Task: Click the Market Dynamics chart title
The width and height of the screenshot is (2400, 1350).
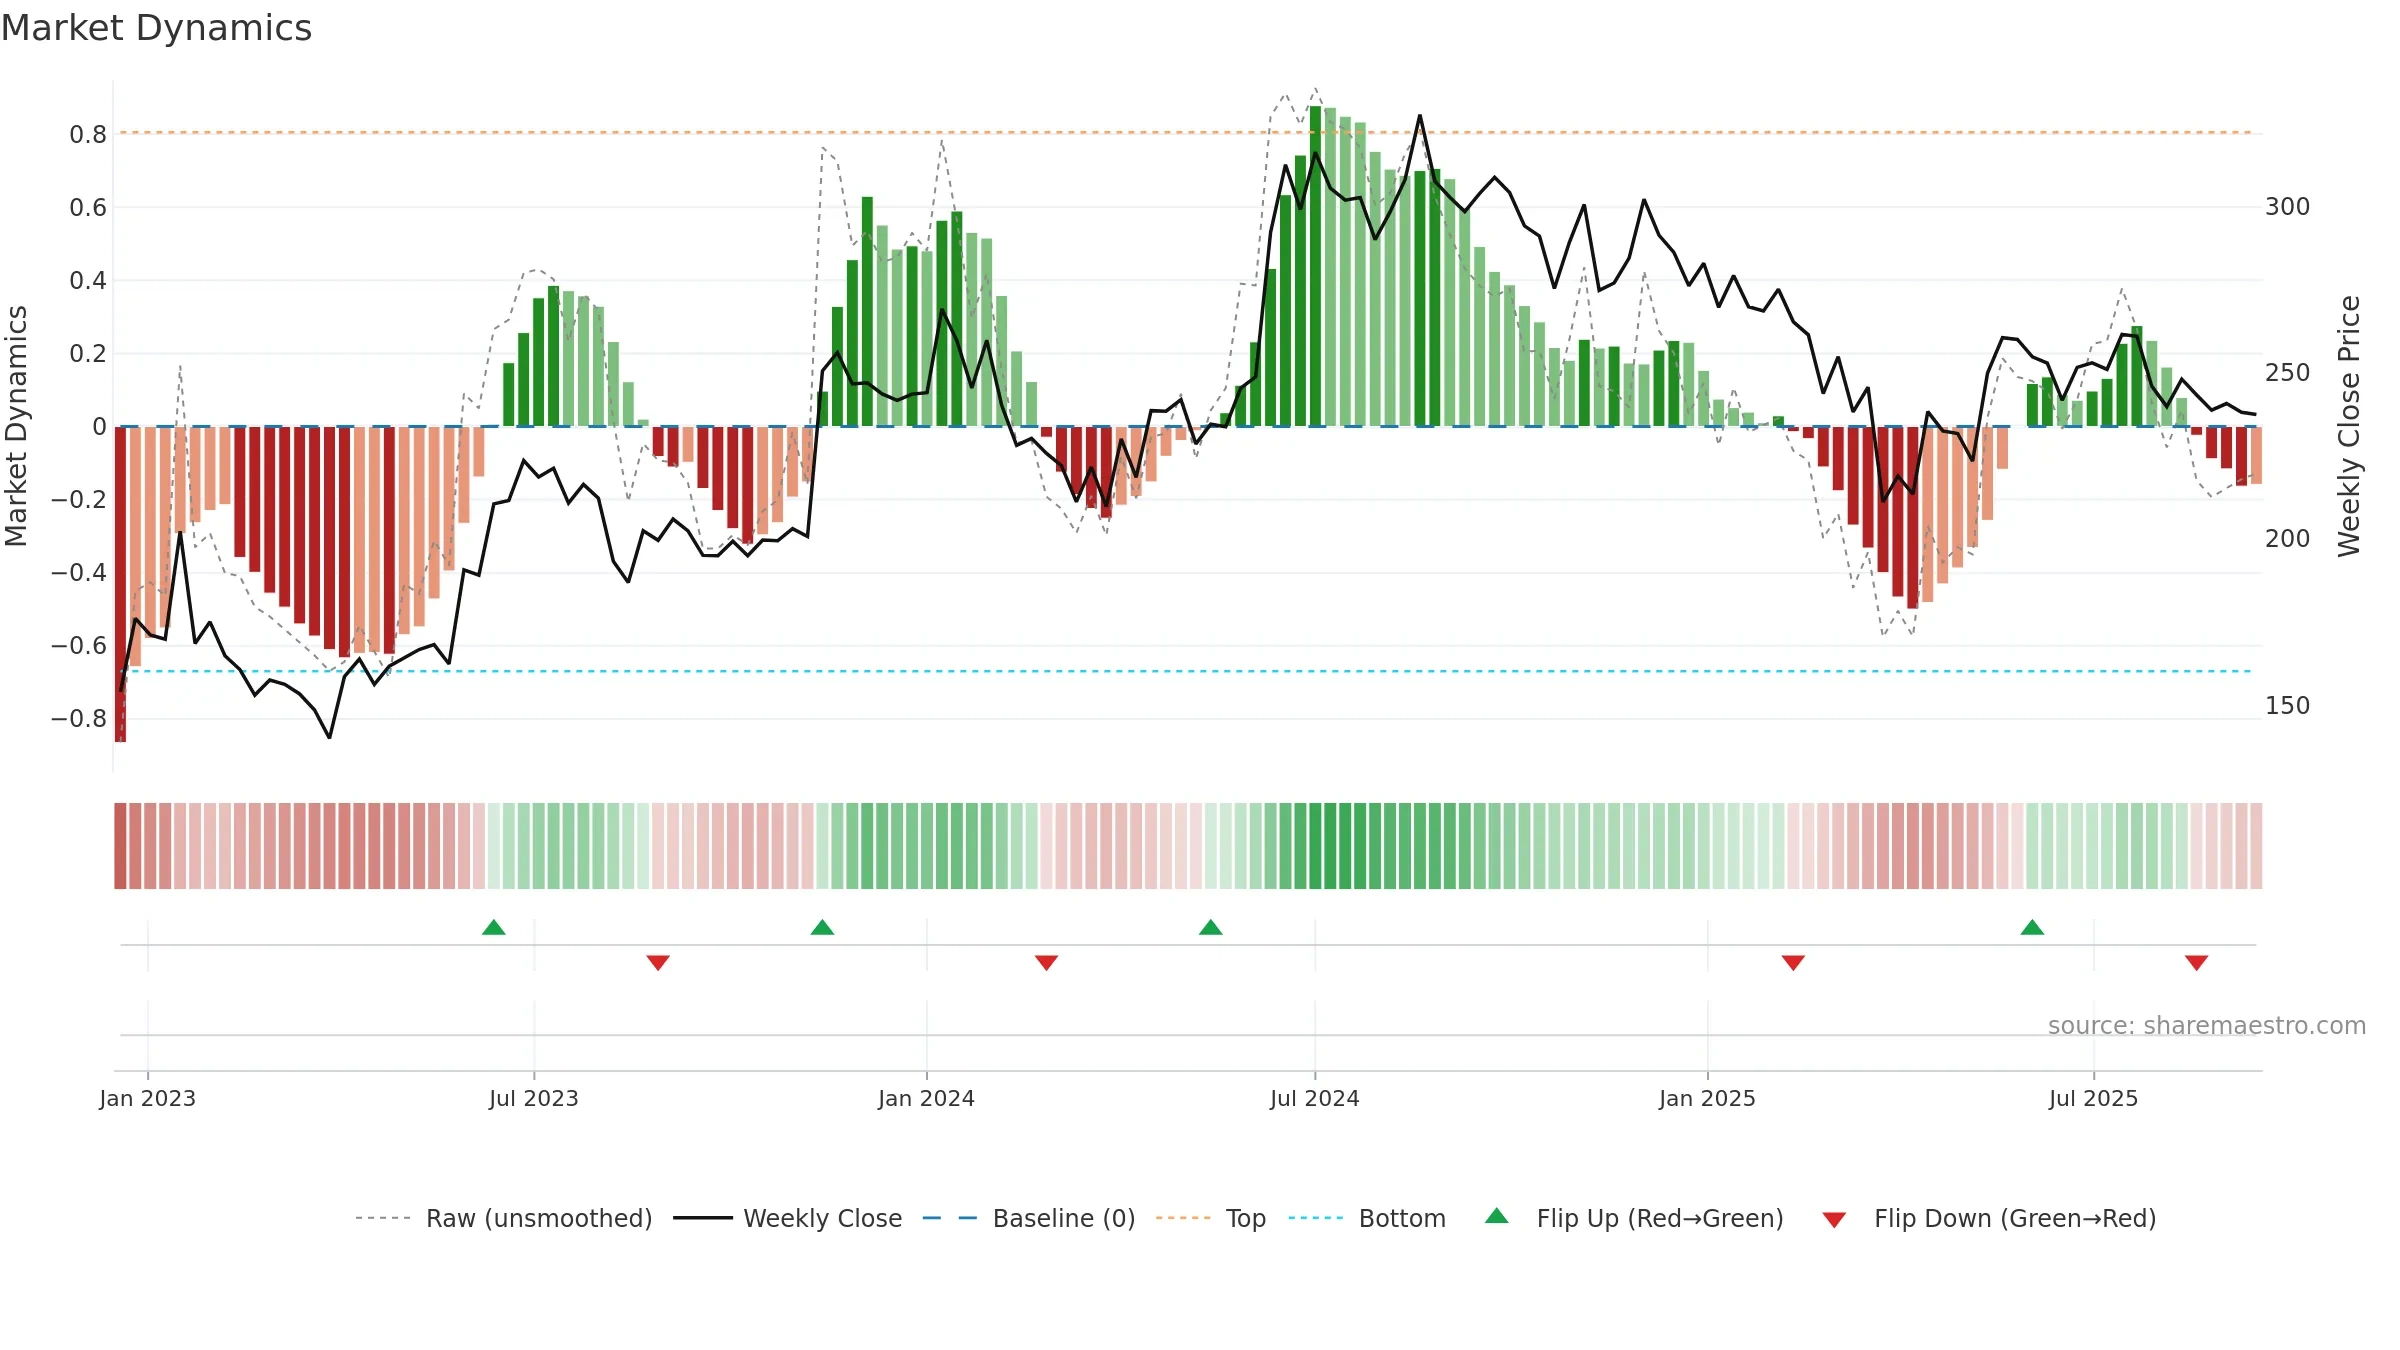Action: click(156, 28)
